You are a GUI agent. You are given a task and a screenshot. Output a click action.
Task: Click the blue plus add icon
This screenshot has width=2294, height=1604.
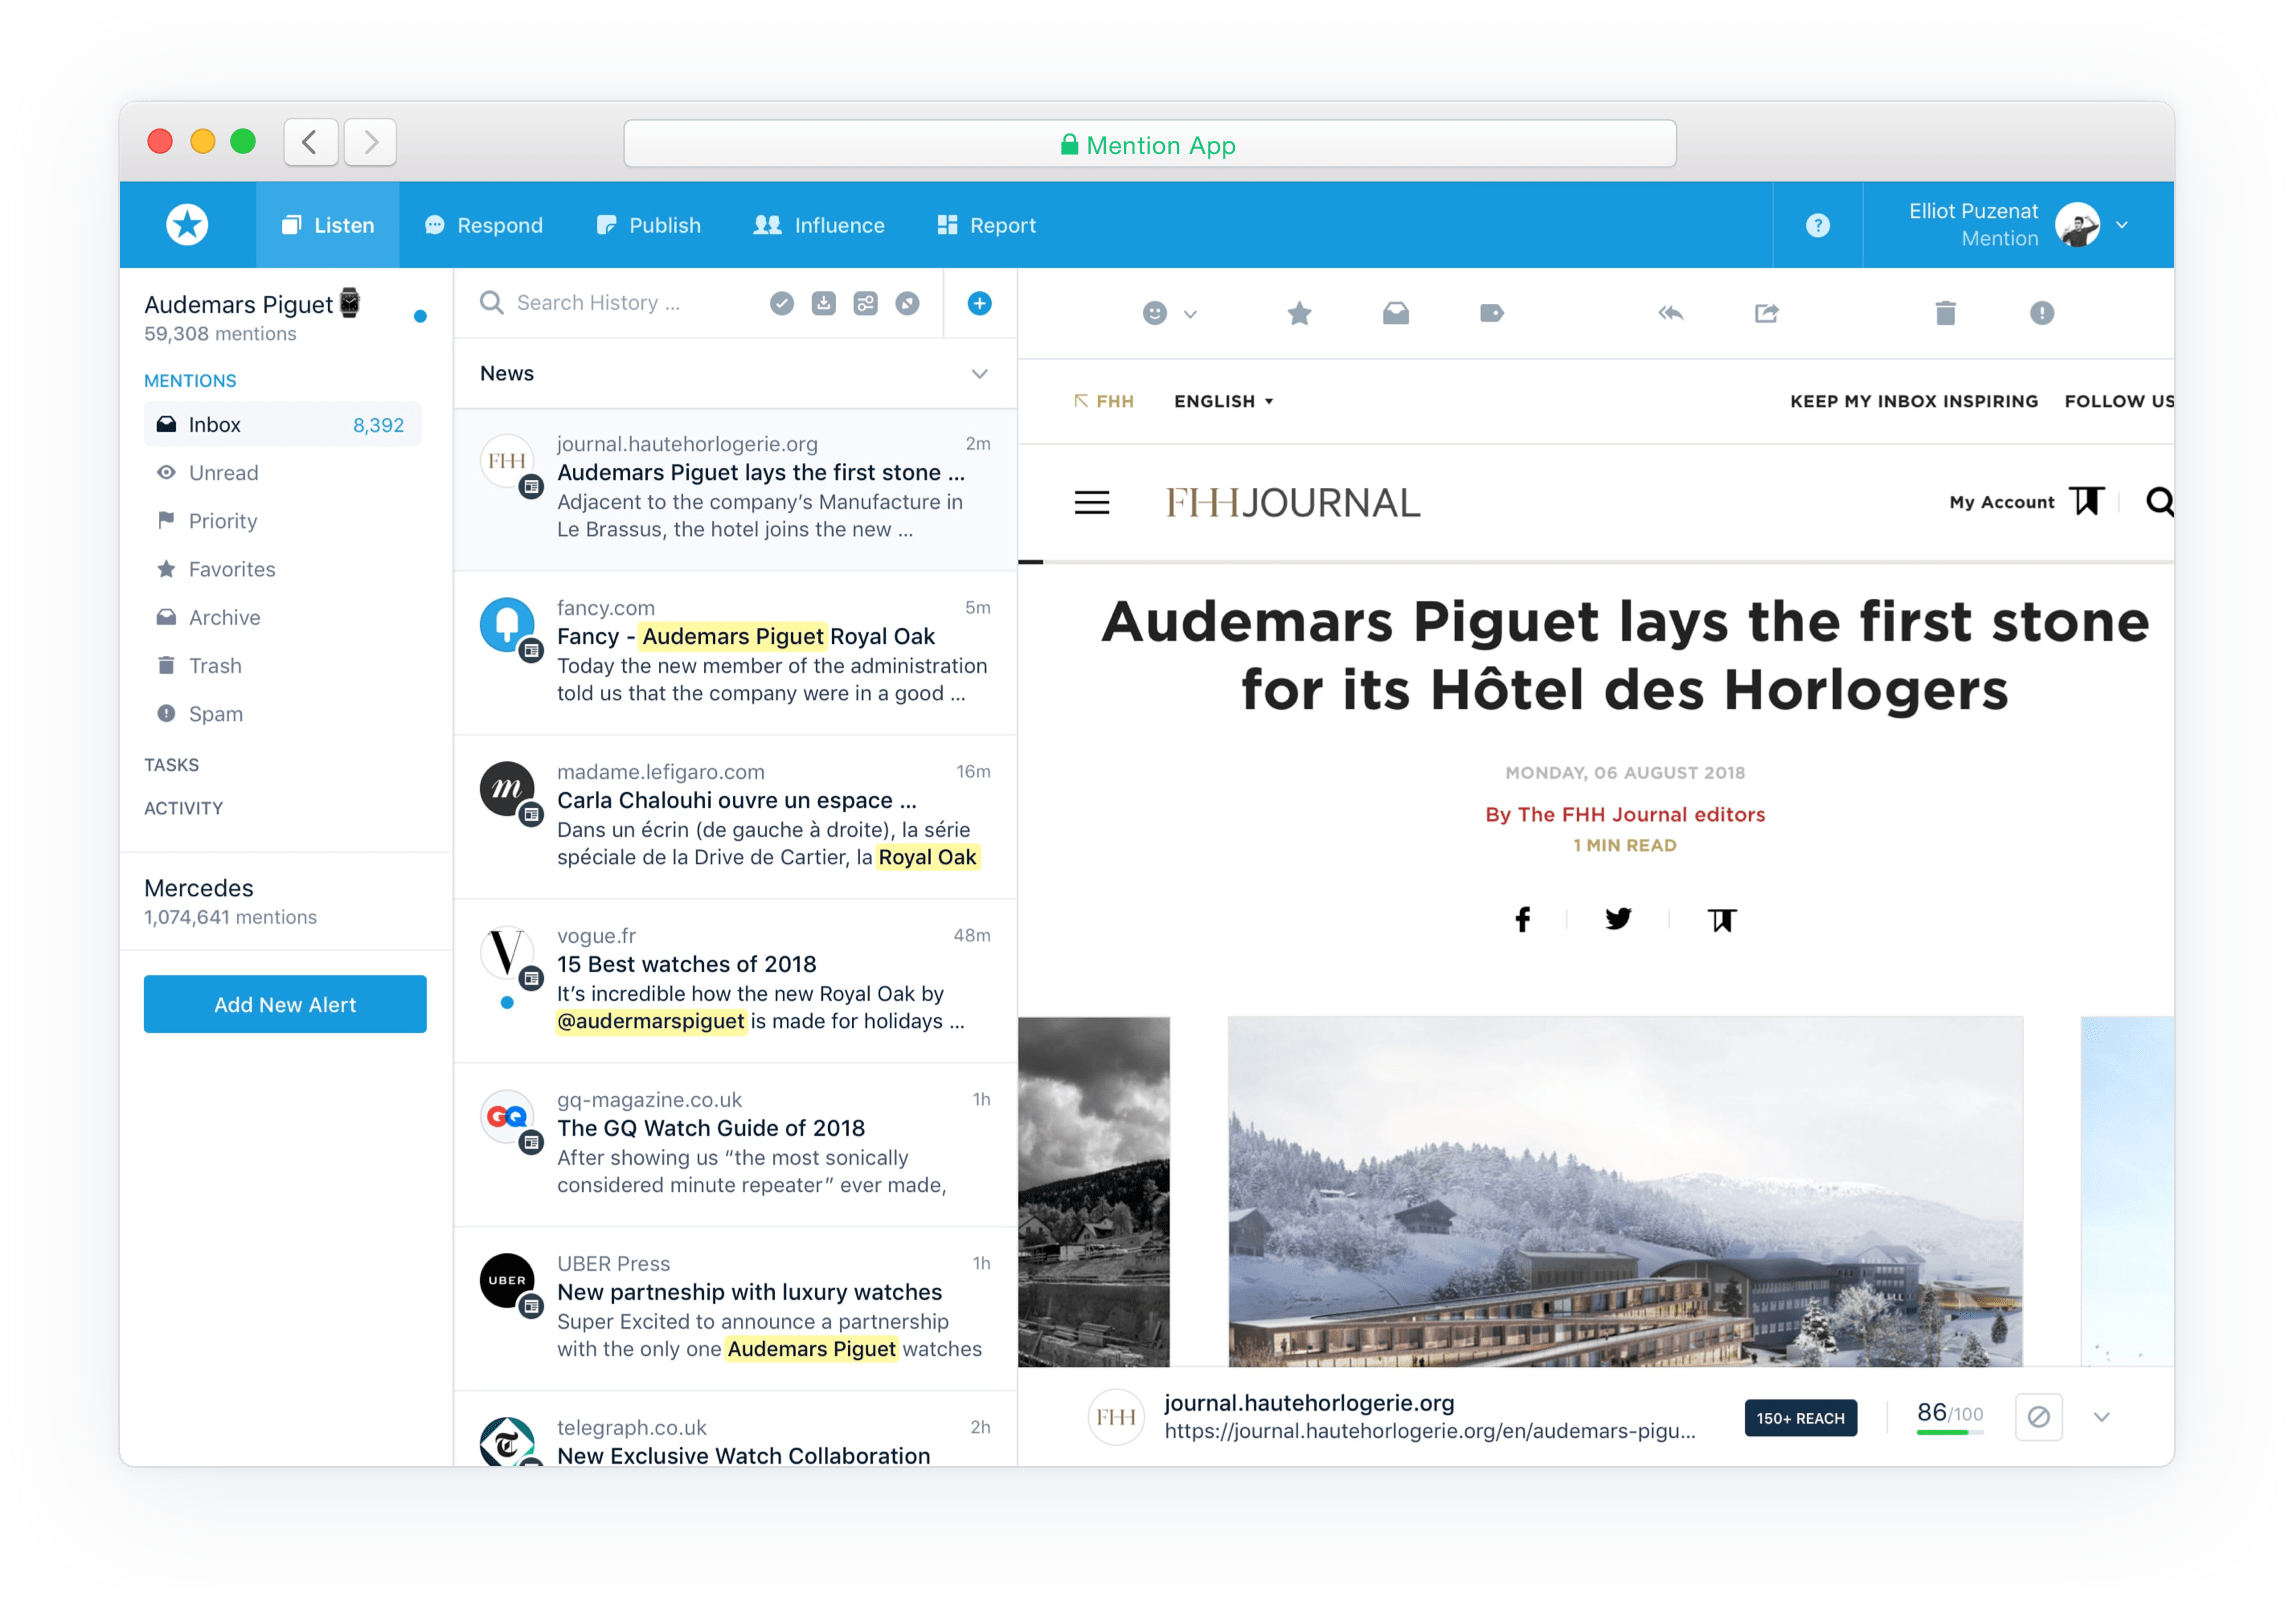pos(979,303)
